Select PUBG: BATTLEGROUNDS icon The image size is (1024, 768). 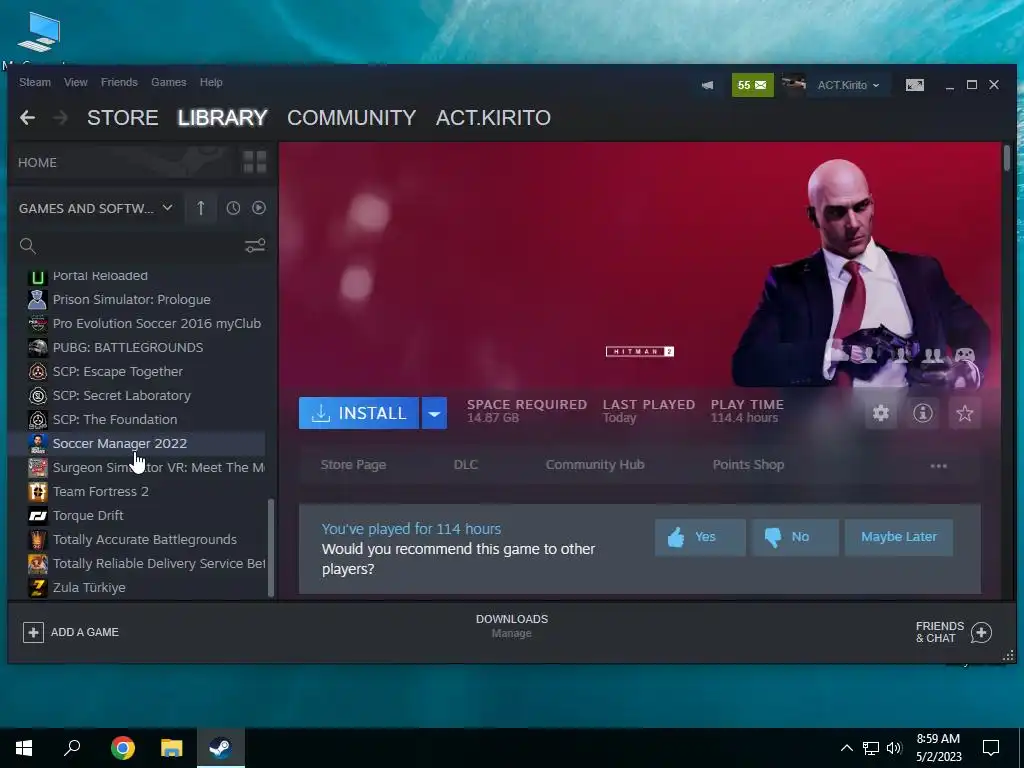tap(38, 347)
